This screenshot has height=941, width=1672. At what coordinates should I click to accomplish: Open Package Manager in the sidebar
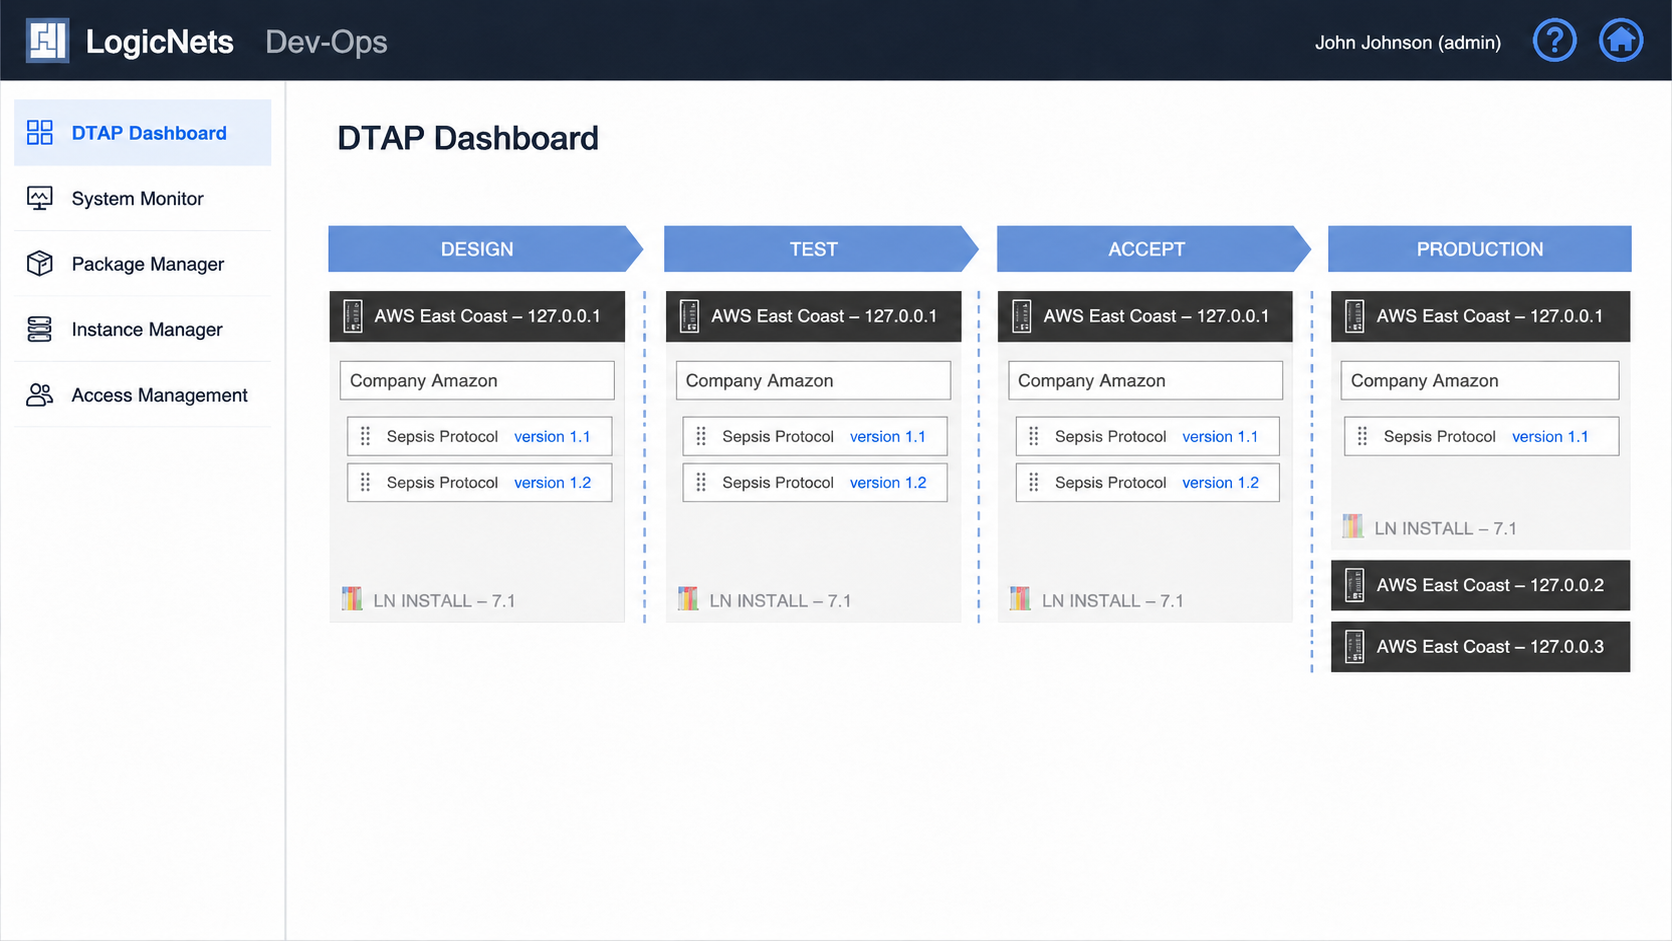click(142, 264)
